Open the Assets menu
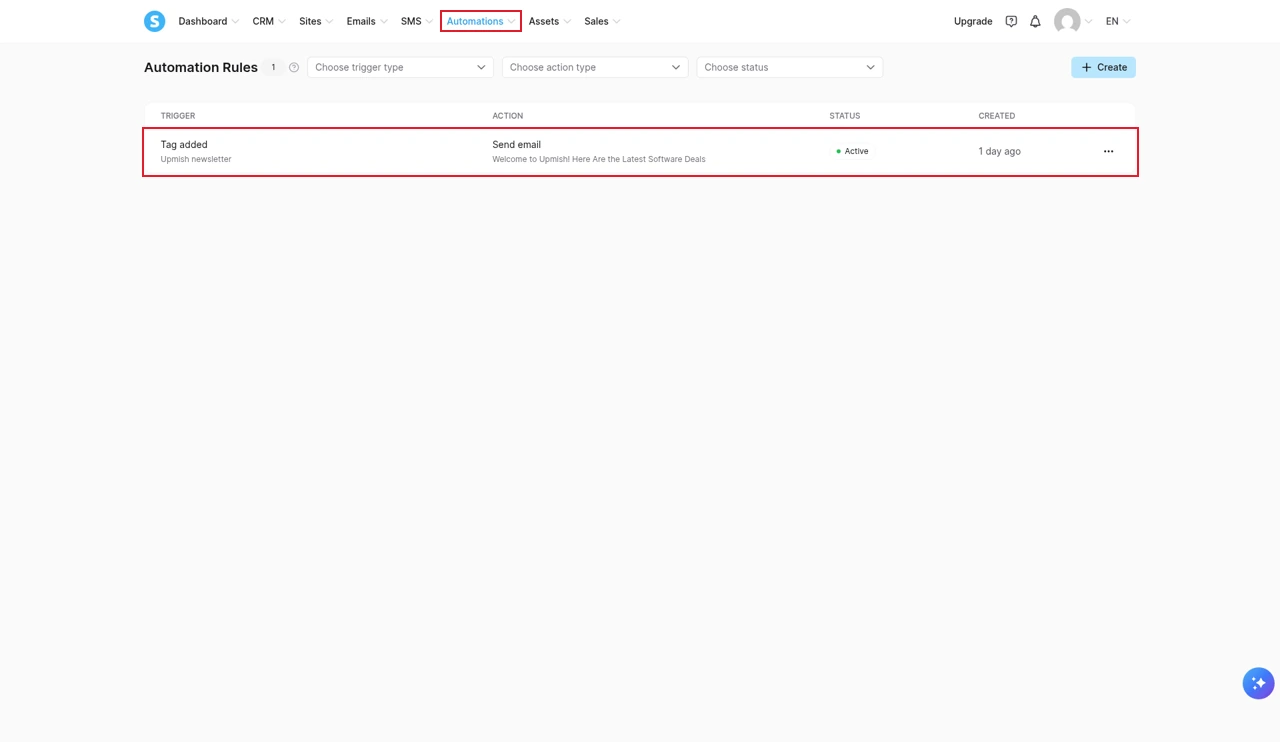1280x742 pixels. [x=550, y=21]
